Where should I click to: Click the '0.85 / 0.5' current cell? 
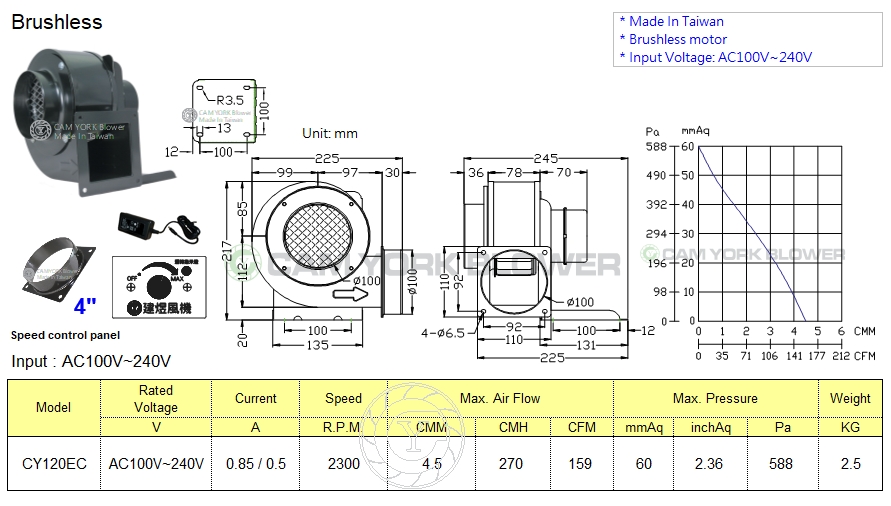256,464
